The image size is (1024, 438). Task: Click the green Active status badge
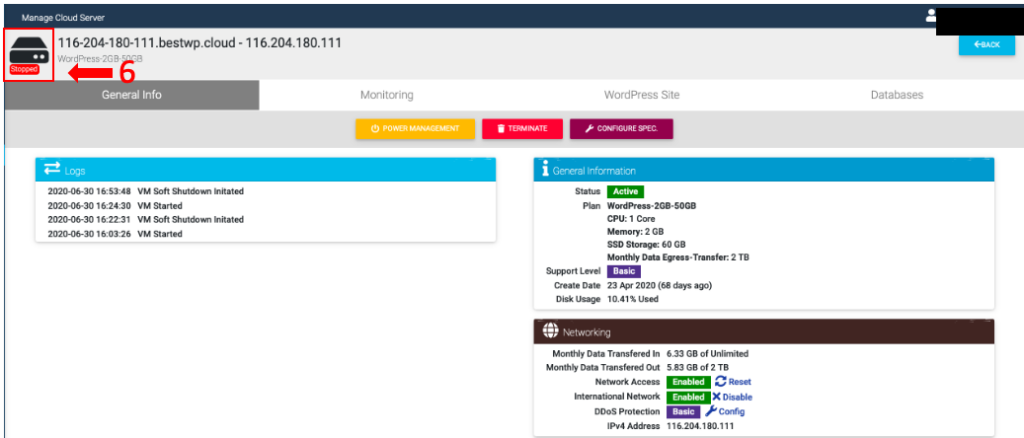point(626,192)
